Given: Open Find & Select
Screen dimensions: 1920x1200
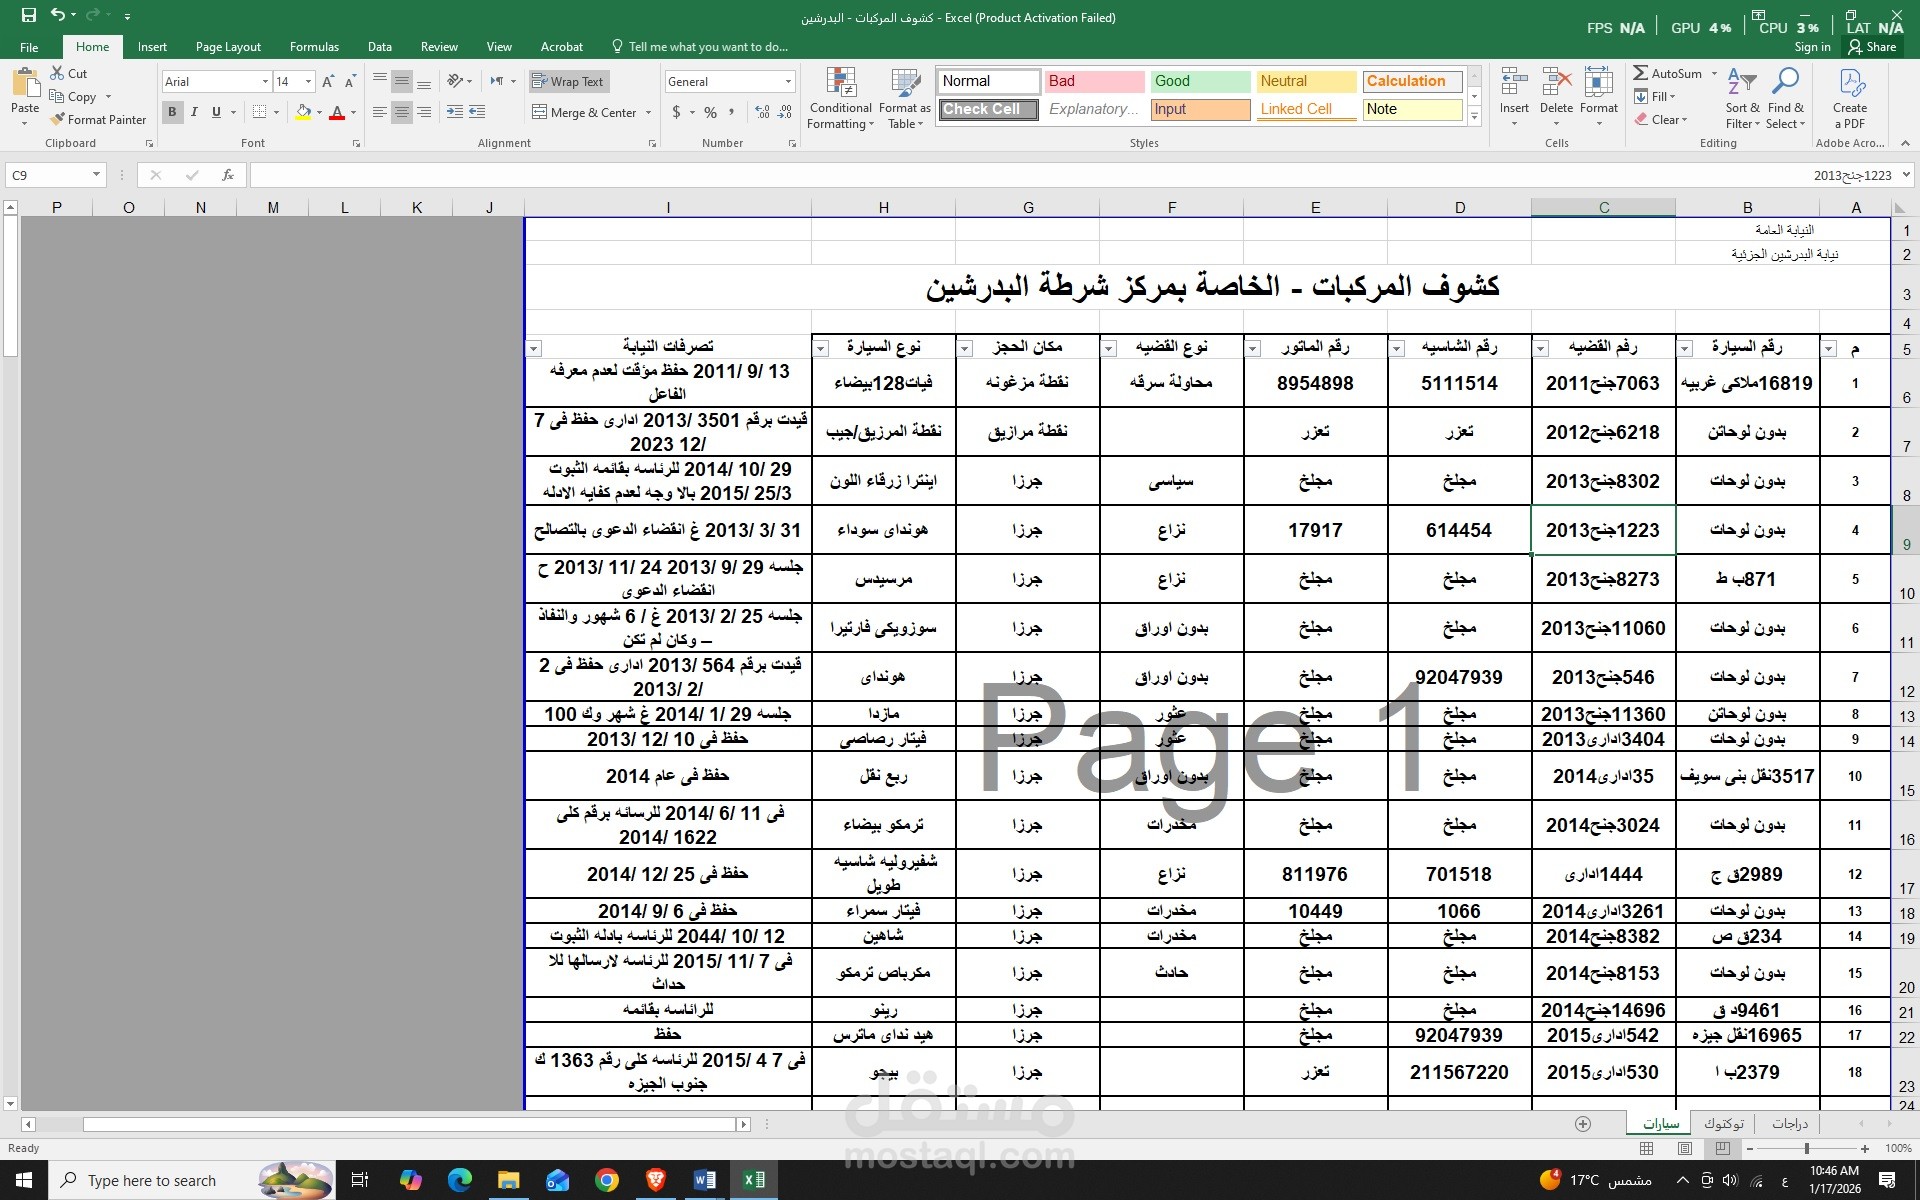Looking at the screenshot, I should pos(1785,99).
